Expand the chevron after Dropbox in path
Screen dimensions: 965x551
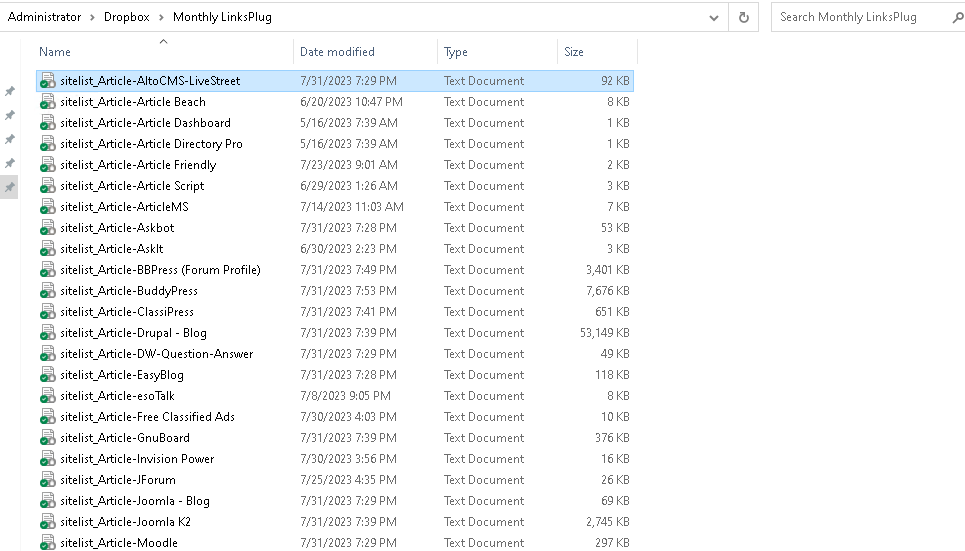[161, 17]
